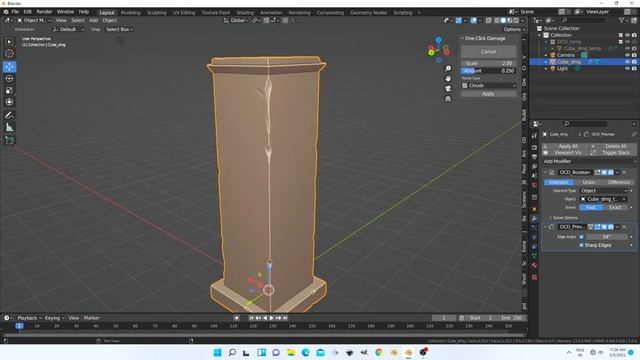
Task: Select solid viewport shading mode
Action: [503, 20]
